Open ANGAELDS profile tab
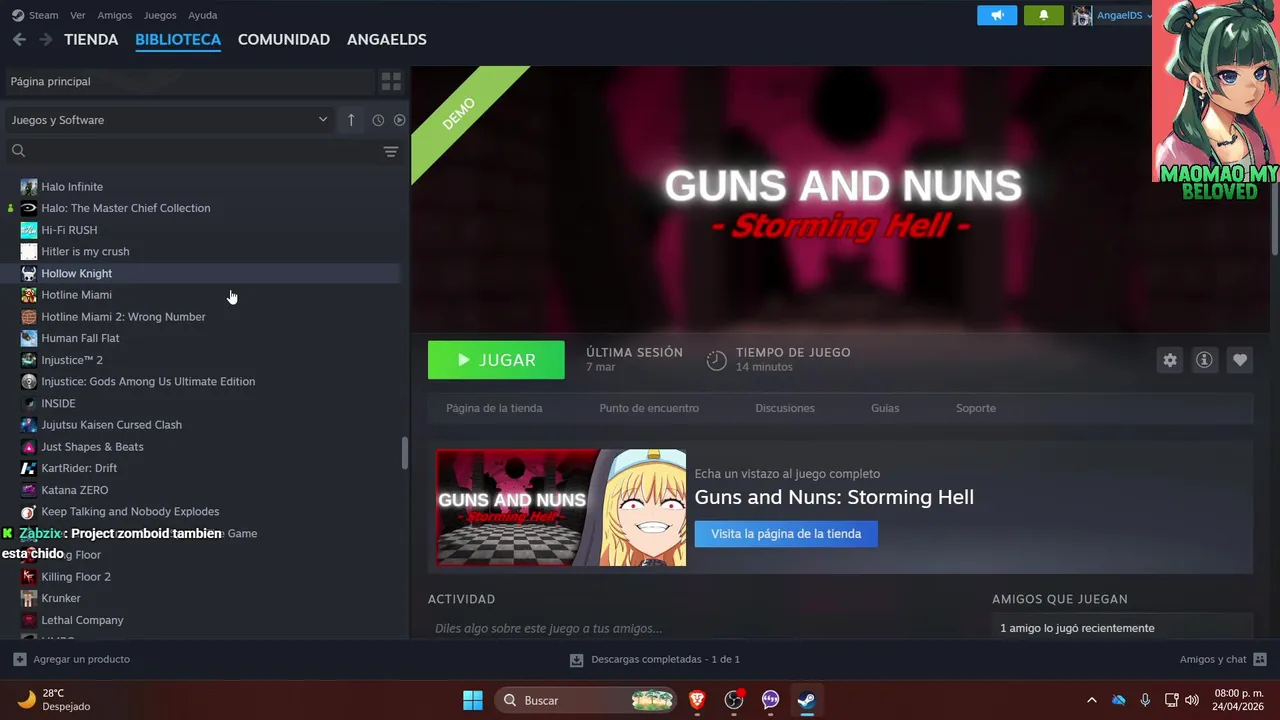The width and height of the screenshot is (1280, 720). pos(387,39)
